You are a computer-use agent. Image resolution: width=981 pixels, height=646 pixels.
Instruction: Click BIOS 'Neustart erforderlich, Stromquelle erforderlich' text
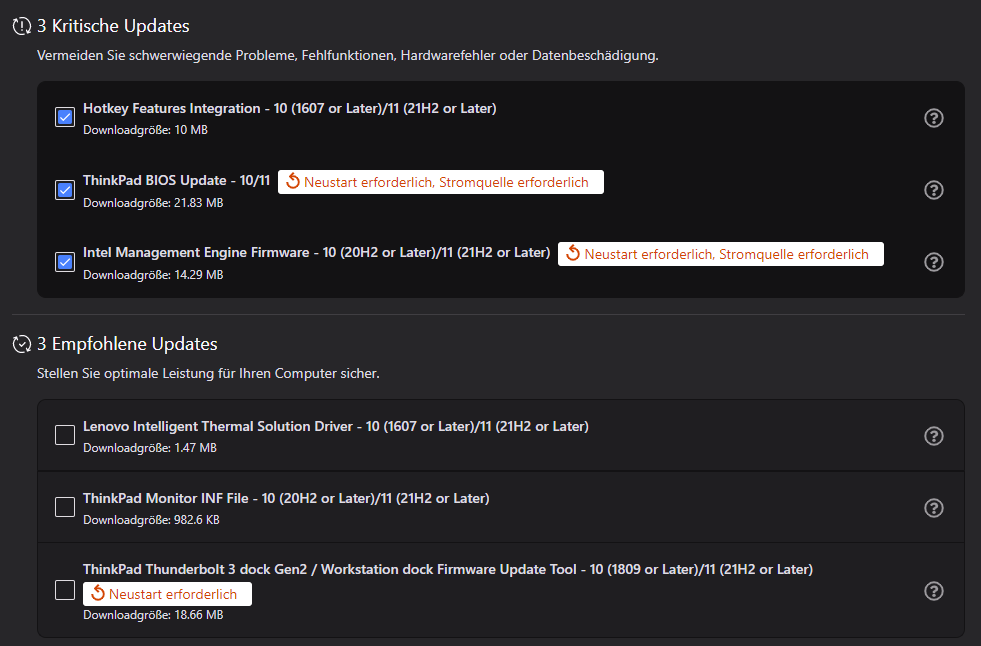[x=446, y=183]
